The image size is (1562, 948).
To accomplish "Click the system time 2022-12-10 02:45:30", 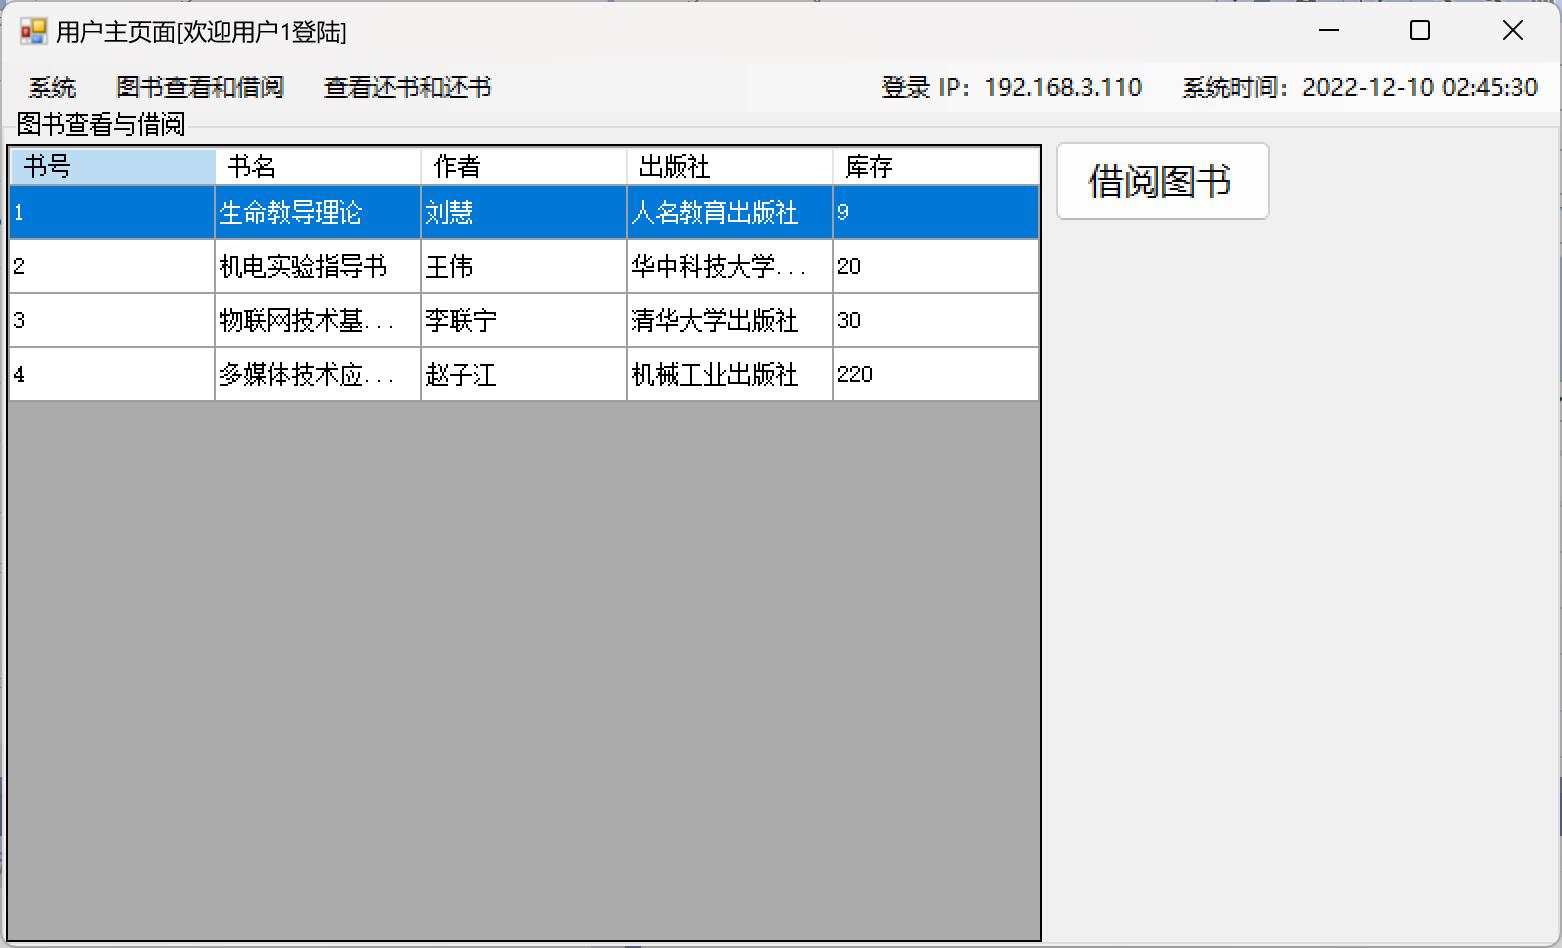I will [1420, 88].
